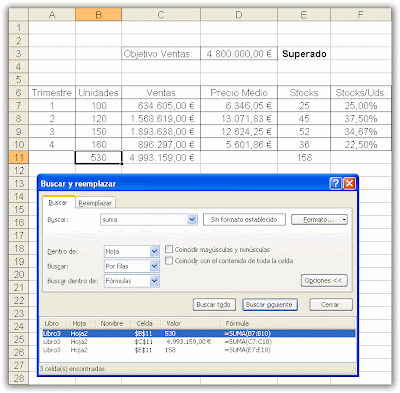Select row 3 header

19,54
